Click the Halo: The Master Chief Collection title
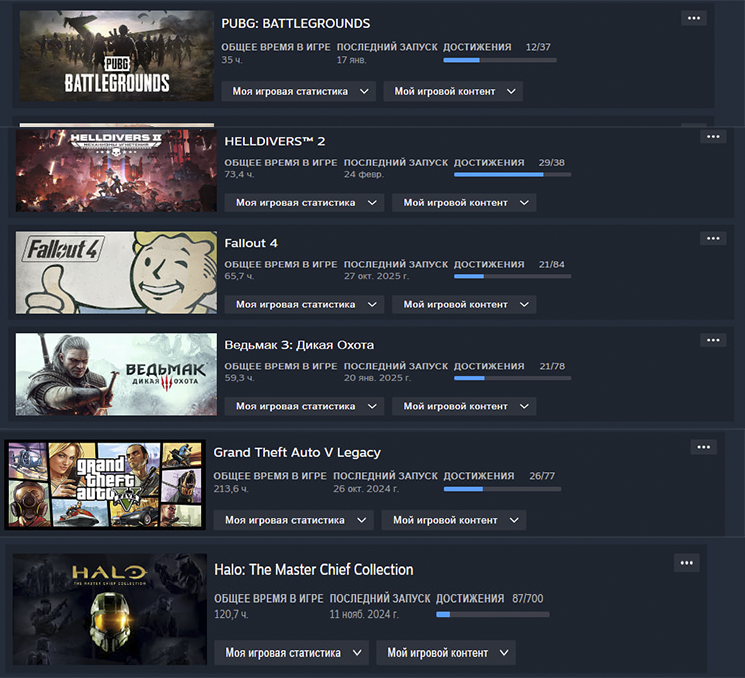Viewport: 745px width, 678px height. (x=313, y=570)
